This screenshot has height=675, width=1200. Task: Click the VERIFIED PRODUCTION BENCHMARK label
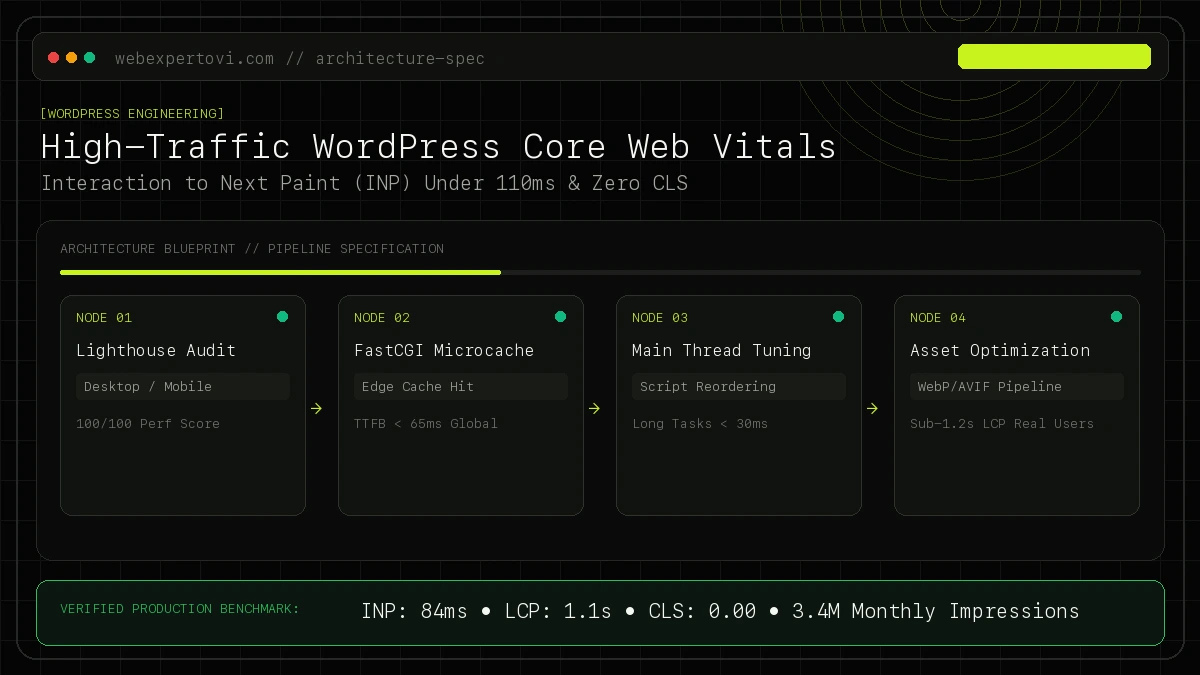180,609
